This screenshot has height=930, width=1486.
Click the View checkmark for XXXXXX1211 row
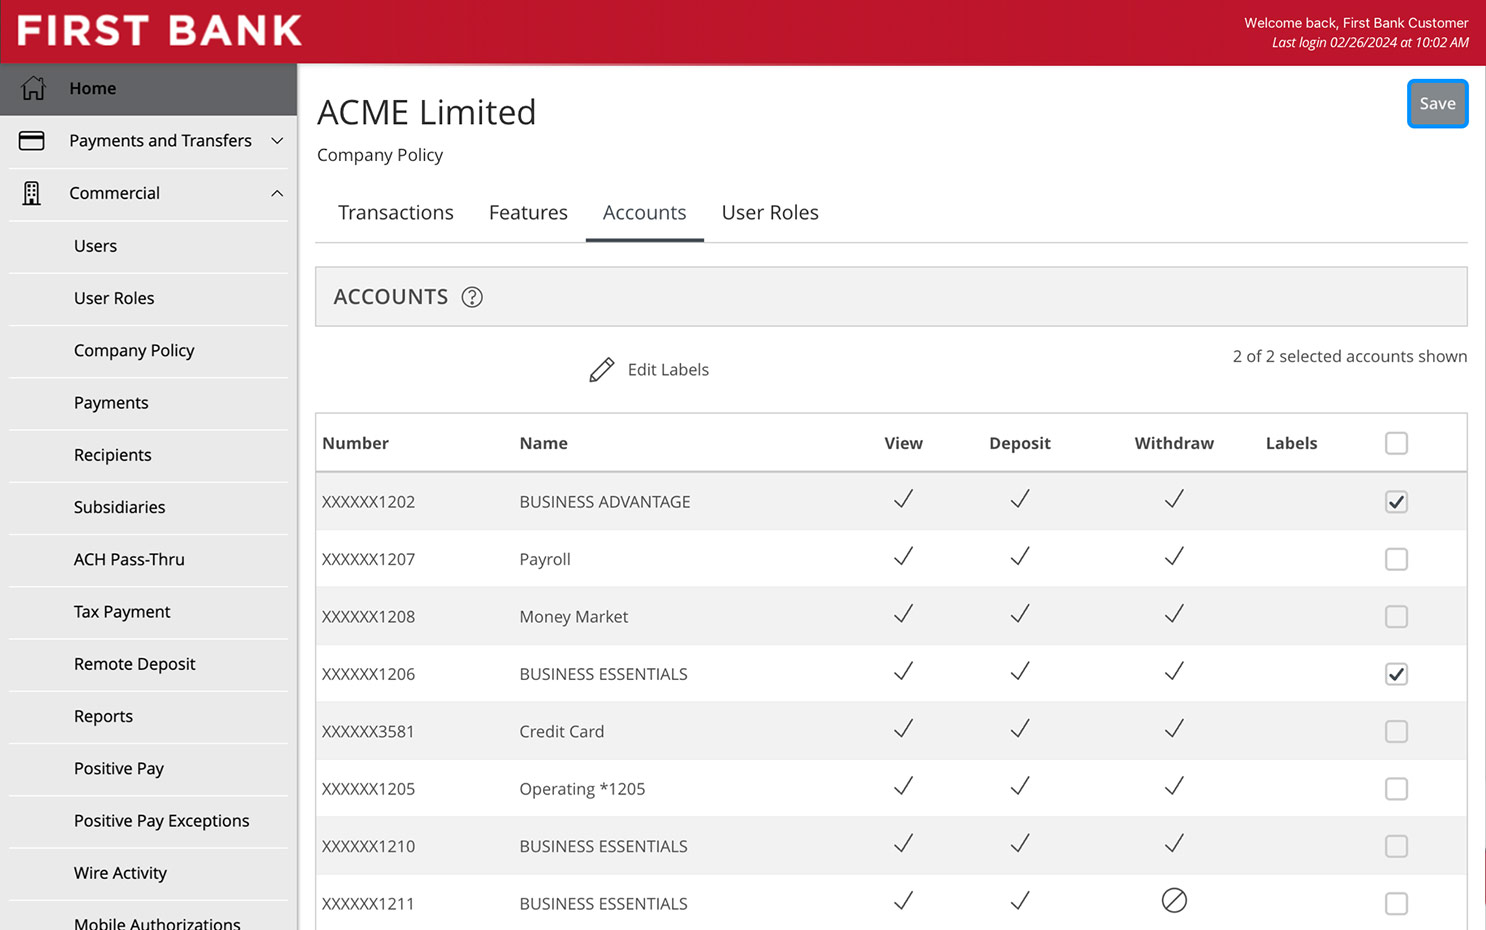click(x=903, y=901)
